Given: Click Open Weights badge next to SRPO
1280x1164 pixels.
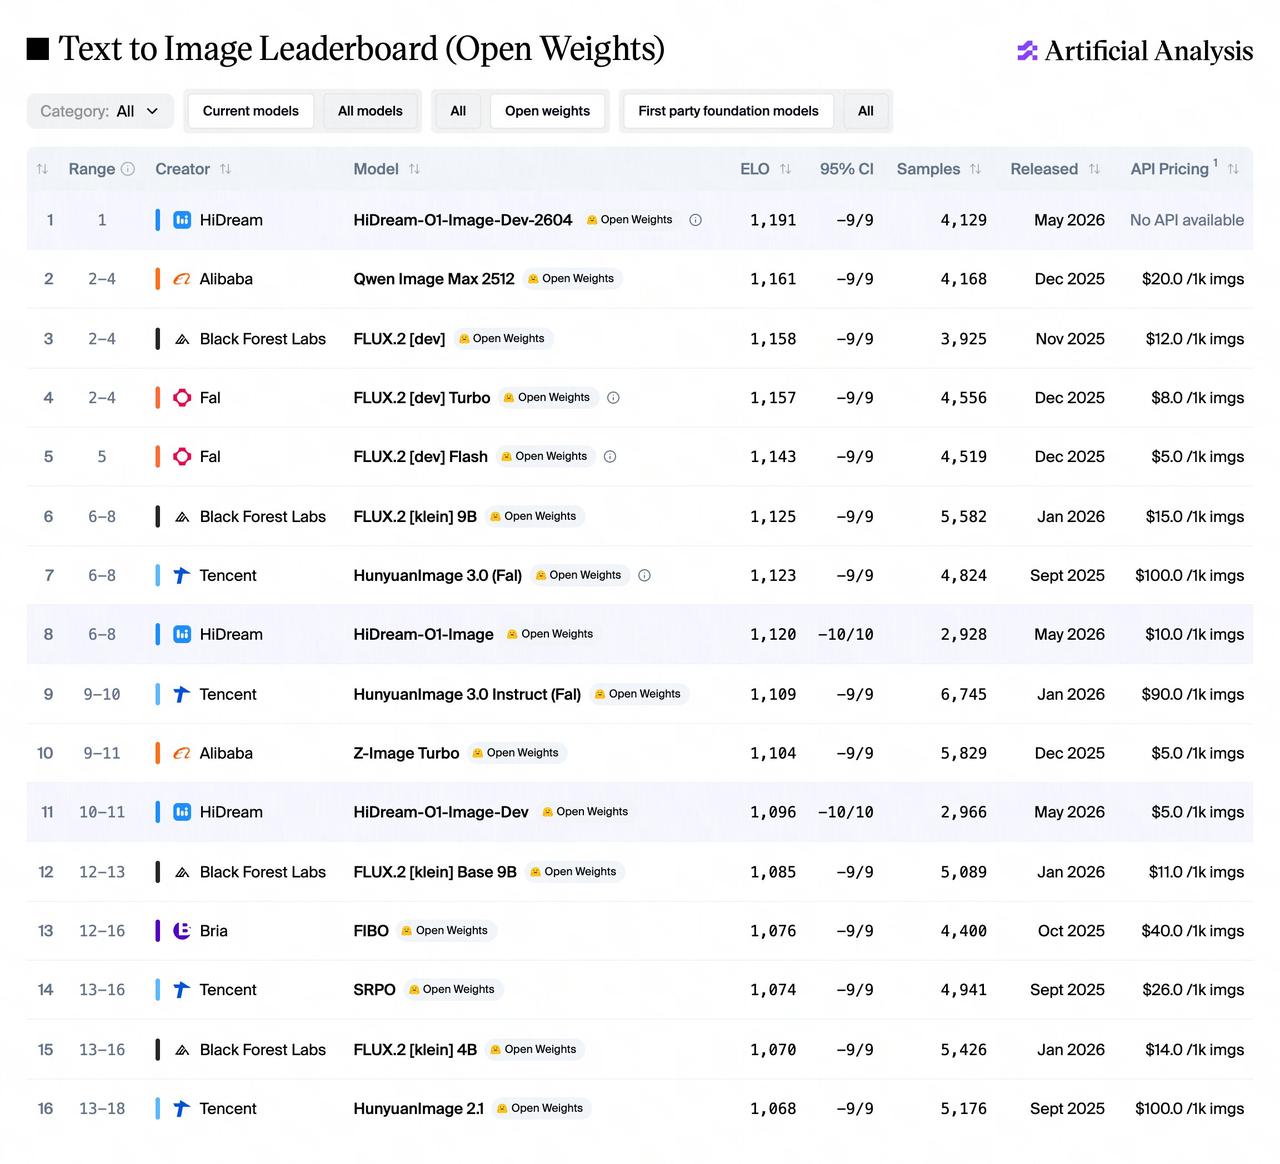Looking at the screenshot, I should pyautogui.click(x=452, y=990).
